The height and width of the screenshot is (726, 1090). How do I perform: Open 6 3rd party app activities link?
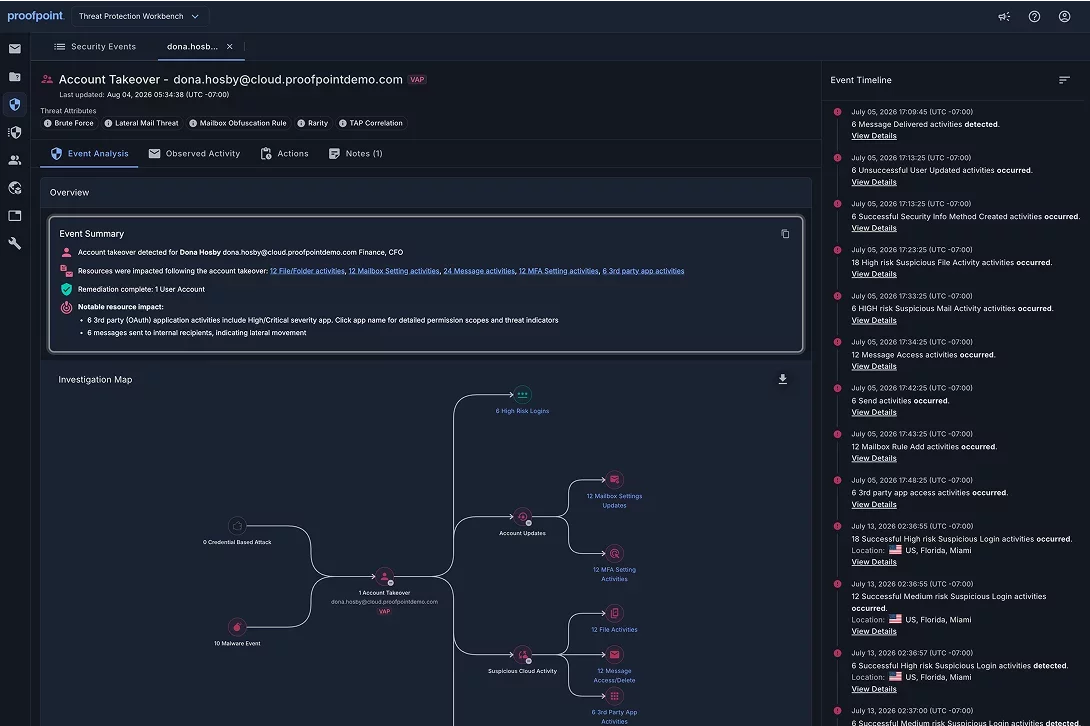tap(643, 271)
